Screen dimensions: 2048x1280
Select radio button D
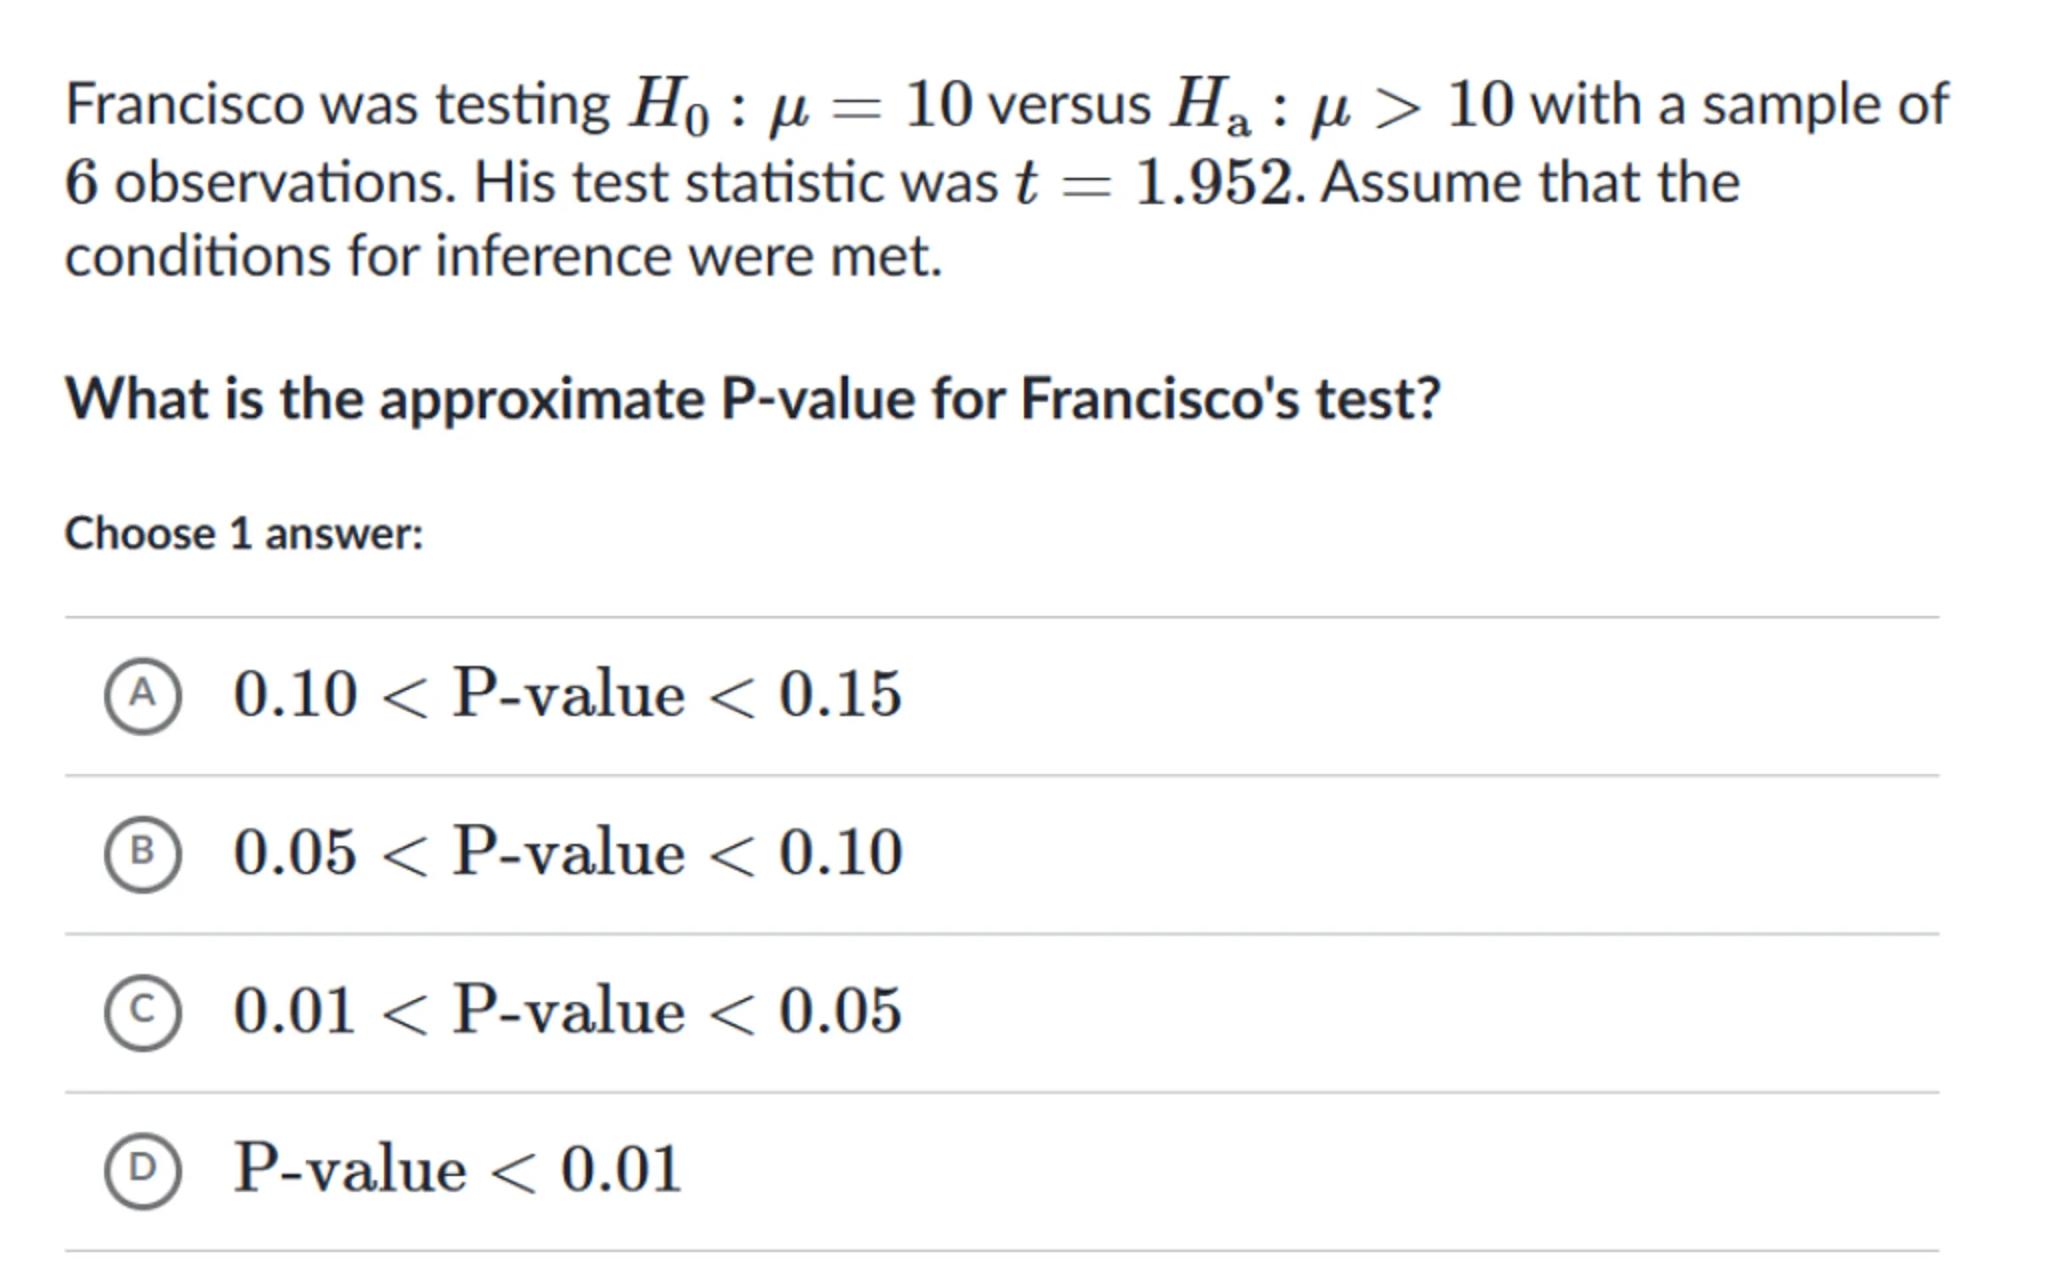tap(142, 1169)
